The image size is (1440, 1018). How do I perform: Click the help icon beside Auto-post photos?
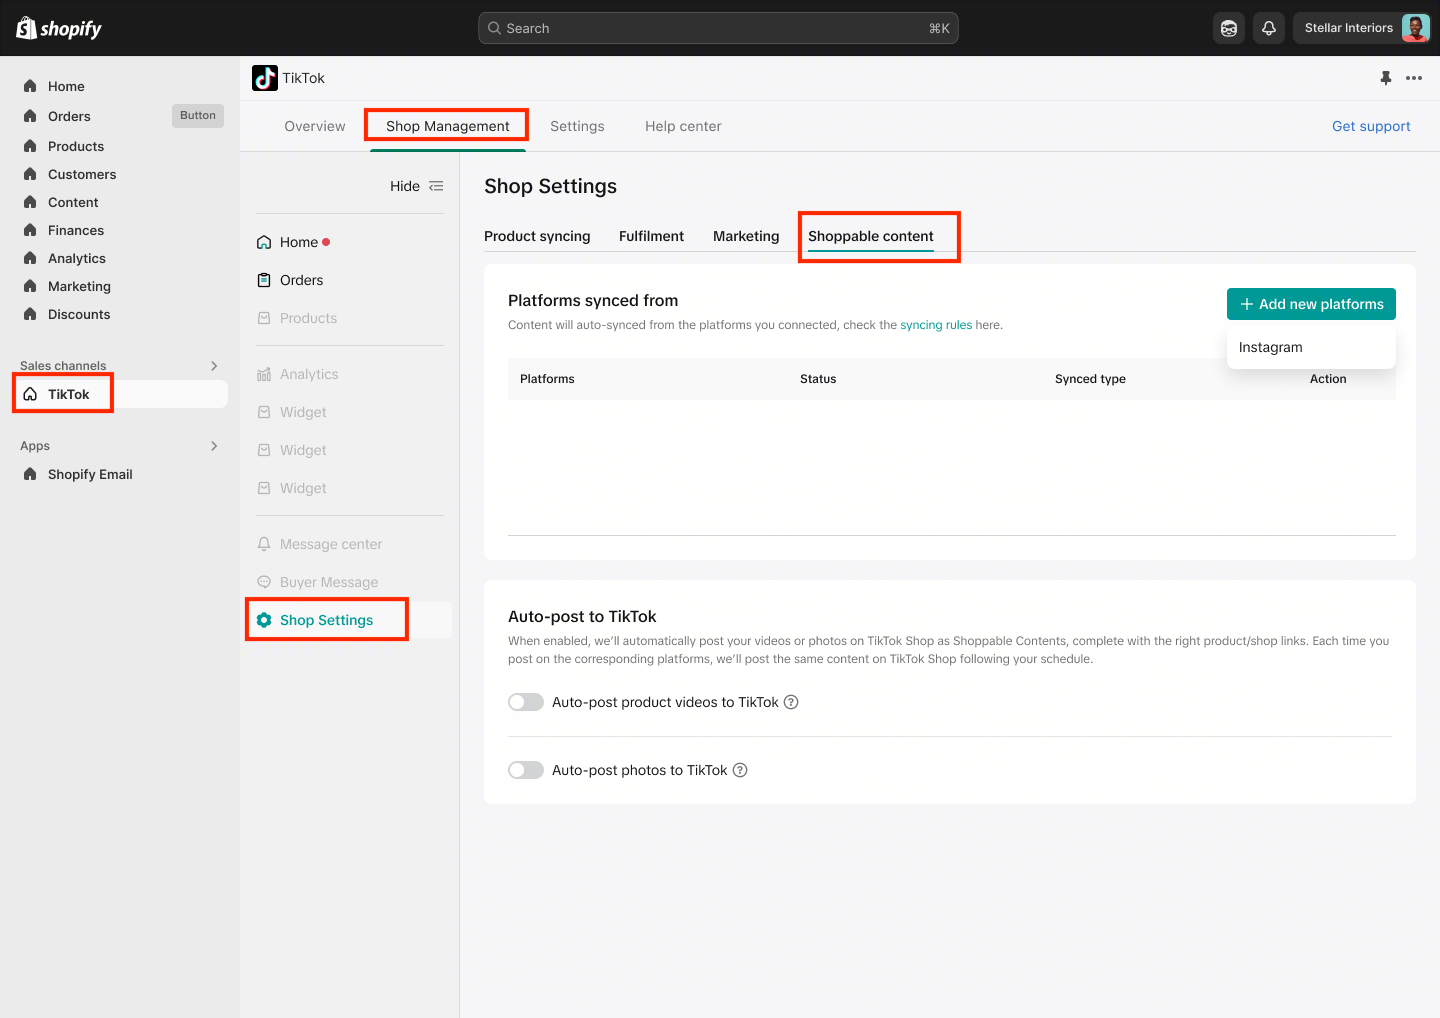tap(740, 770)
